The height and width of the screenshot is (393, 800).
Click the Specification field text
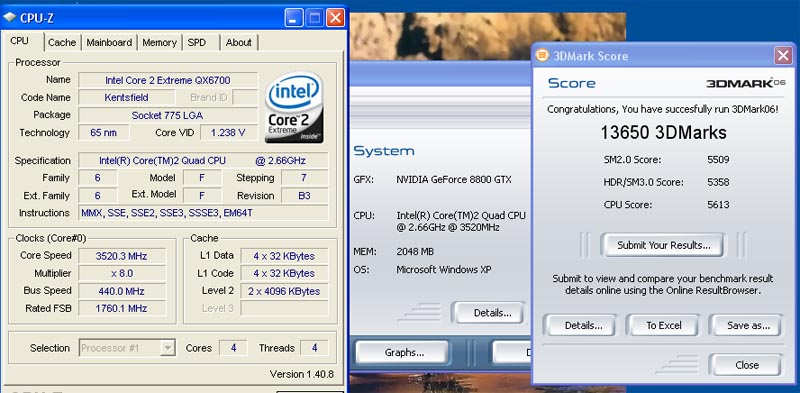click(x=203, y=161)
